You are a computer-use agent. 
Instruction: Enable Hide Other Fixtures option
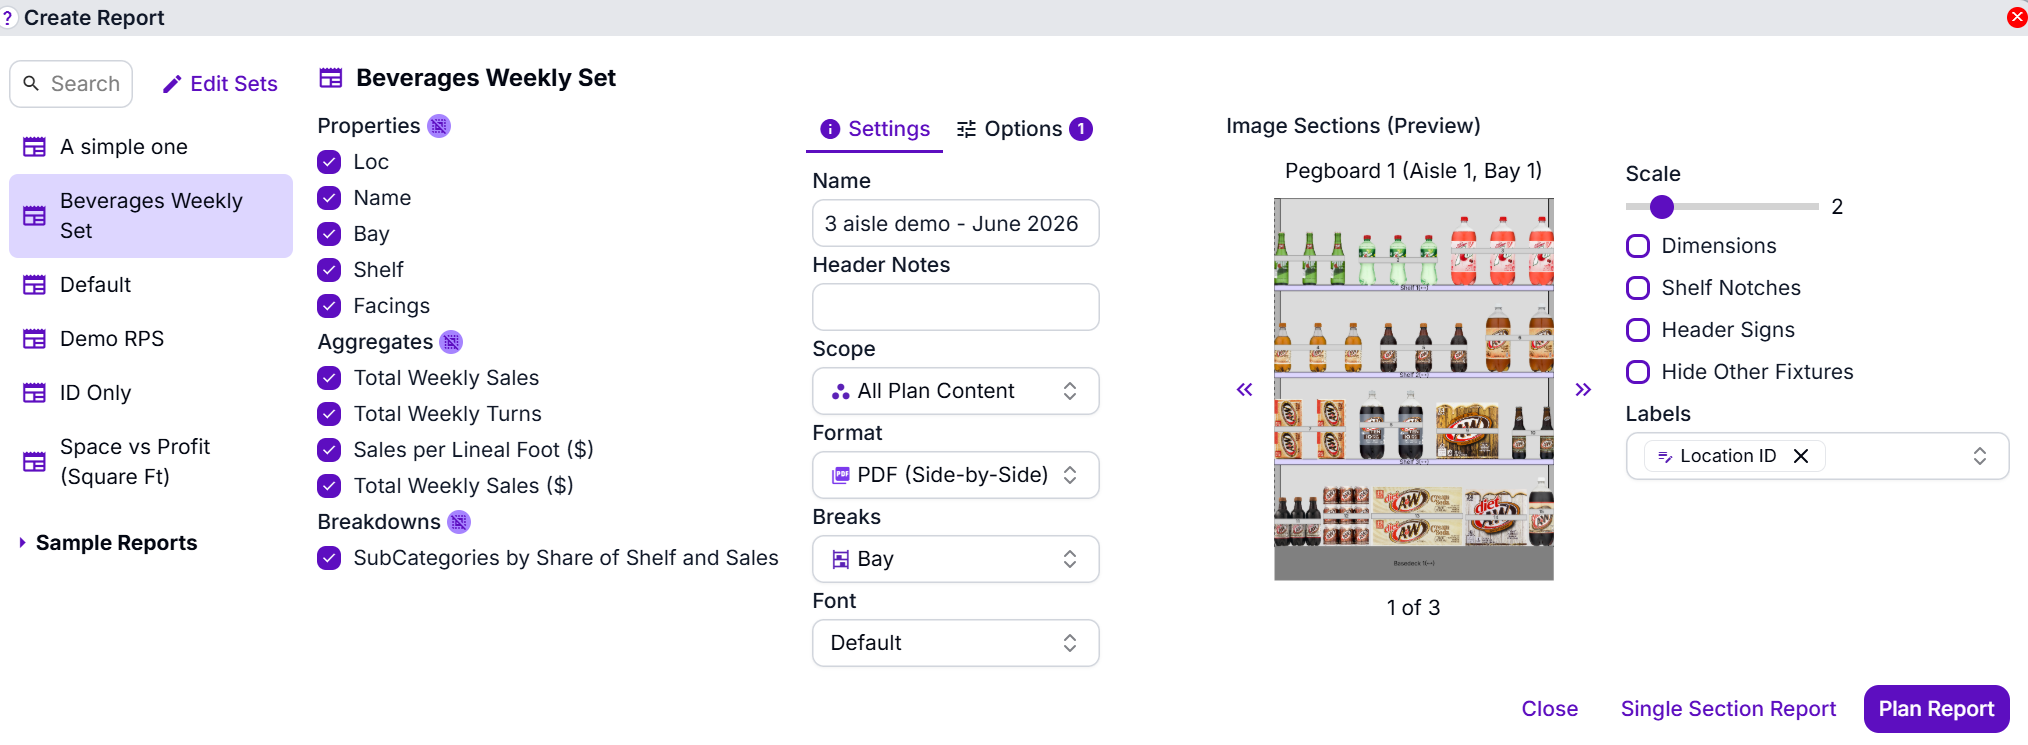click(x=1638, y=372)
